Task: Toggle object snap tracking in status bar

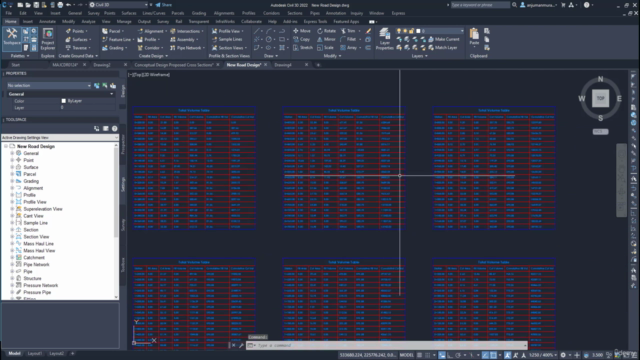Action: [x=485, y=355]
